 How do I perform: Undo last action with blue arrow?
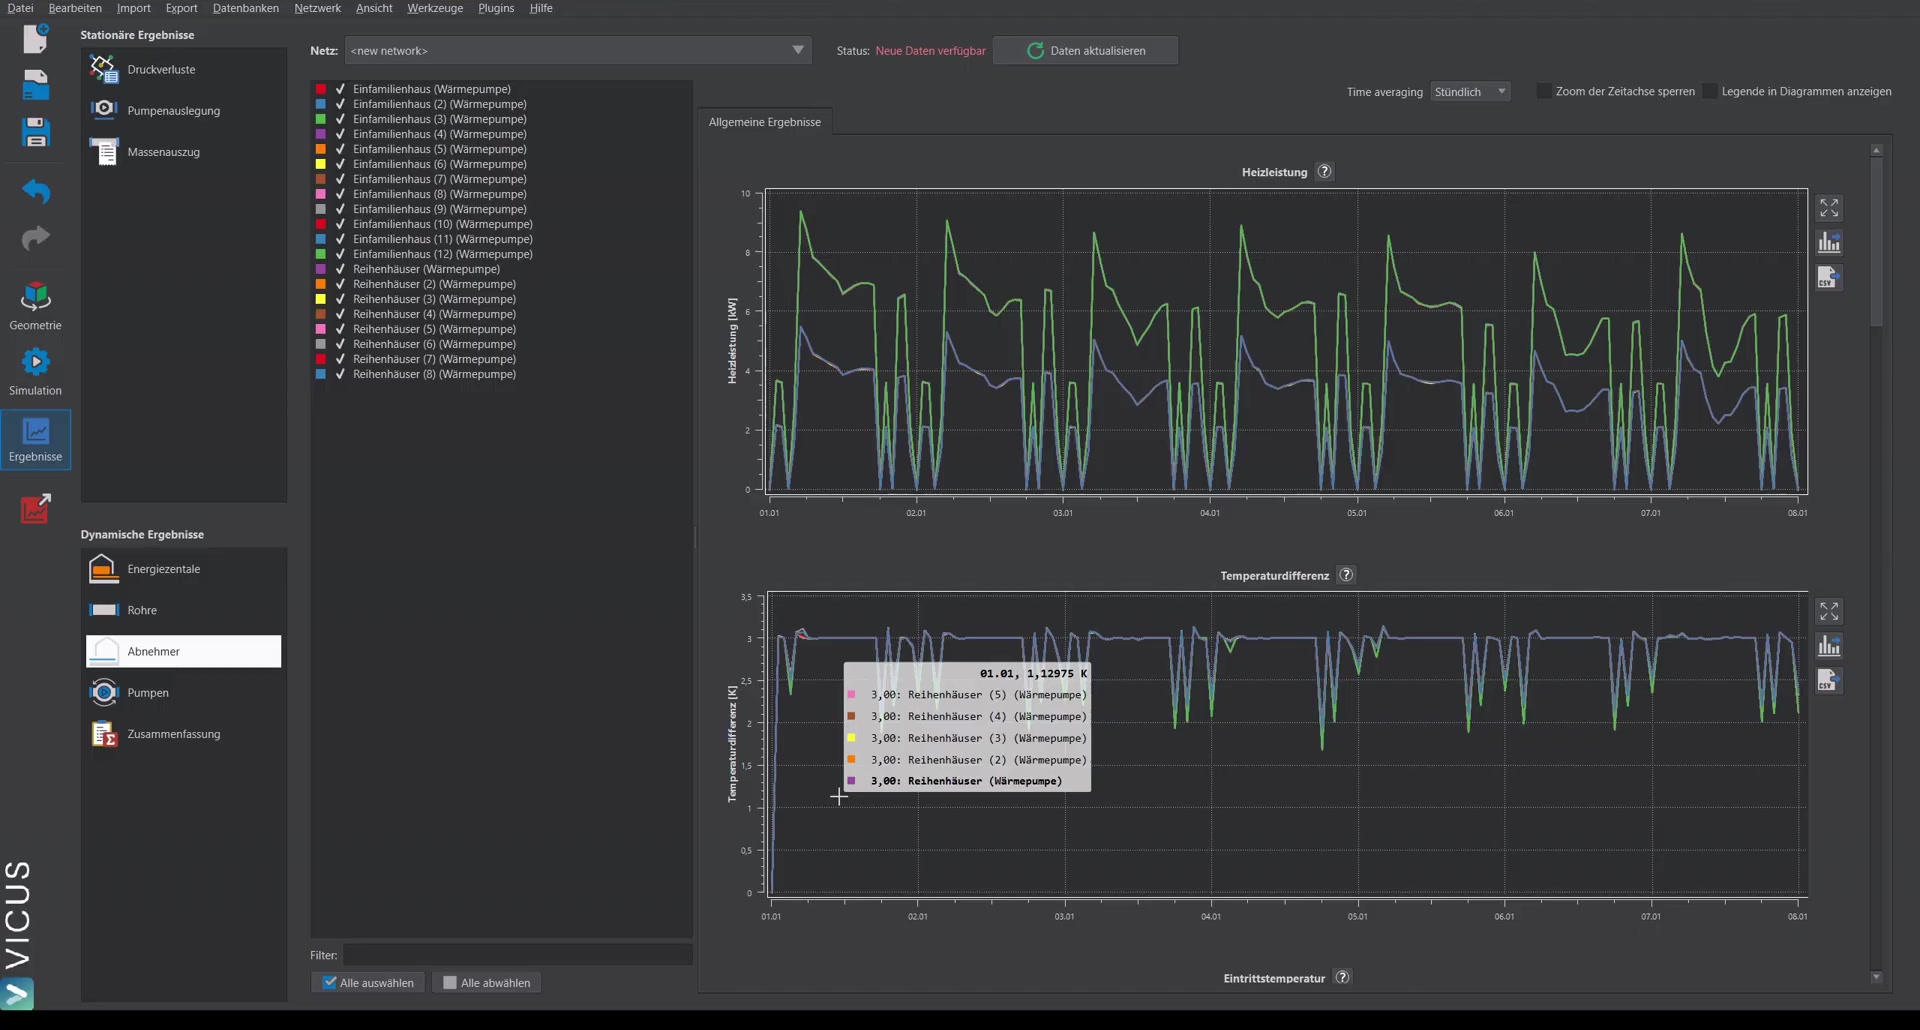(x=36, y=190)
